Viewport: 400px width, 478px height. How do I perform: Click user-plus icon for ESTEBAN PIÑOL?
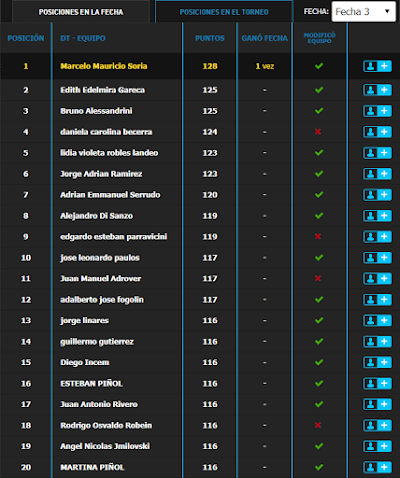coord(377,383)
